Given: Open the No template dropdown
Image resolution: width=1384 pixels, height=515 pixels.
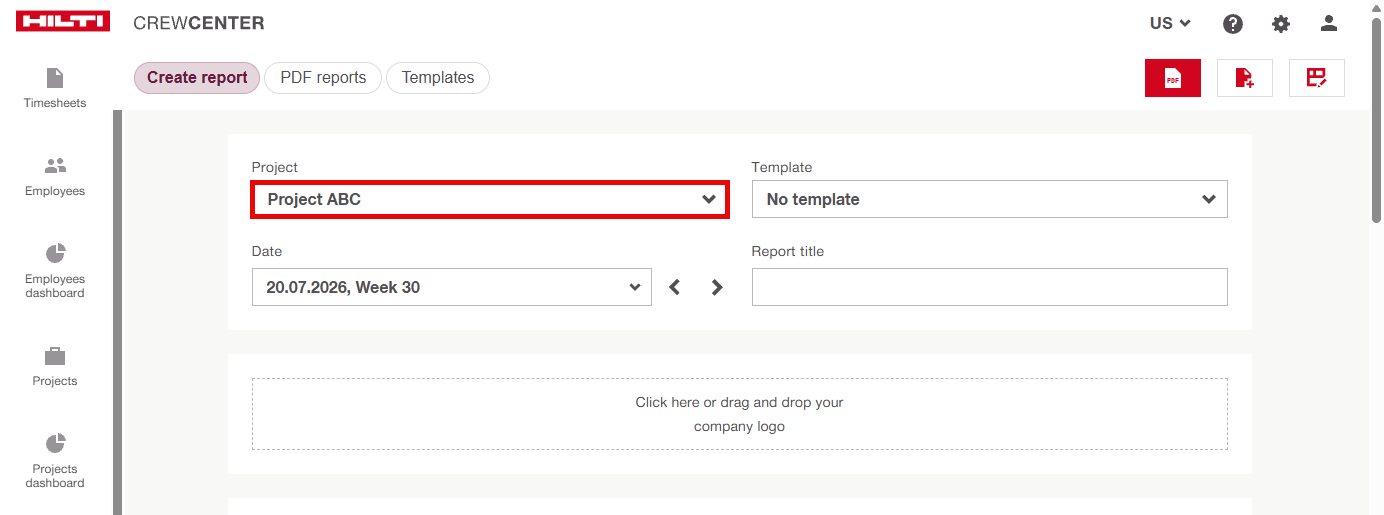Looking at the screenshot, I should point(990,199).
